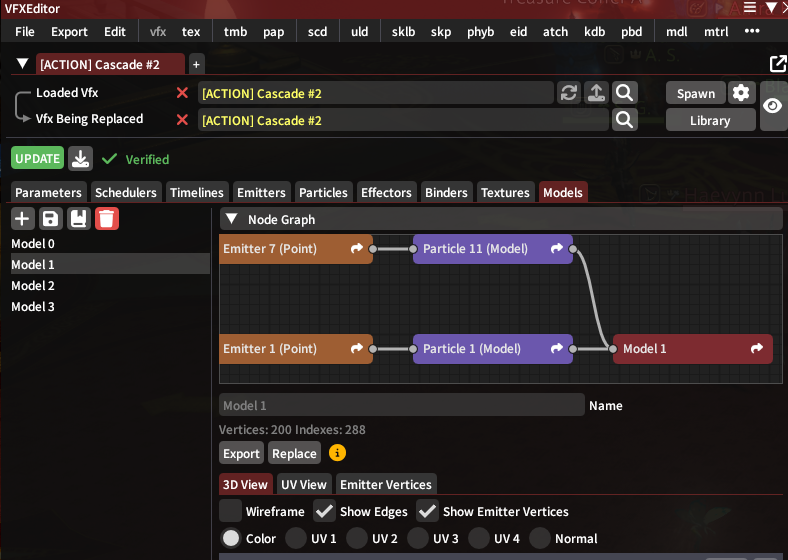
Task: Clear Vfx Being Replaced with red X
Action: [x=182, y=120]
